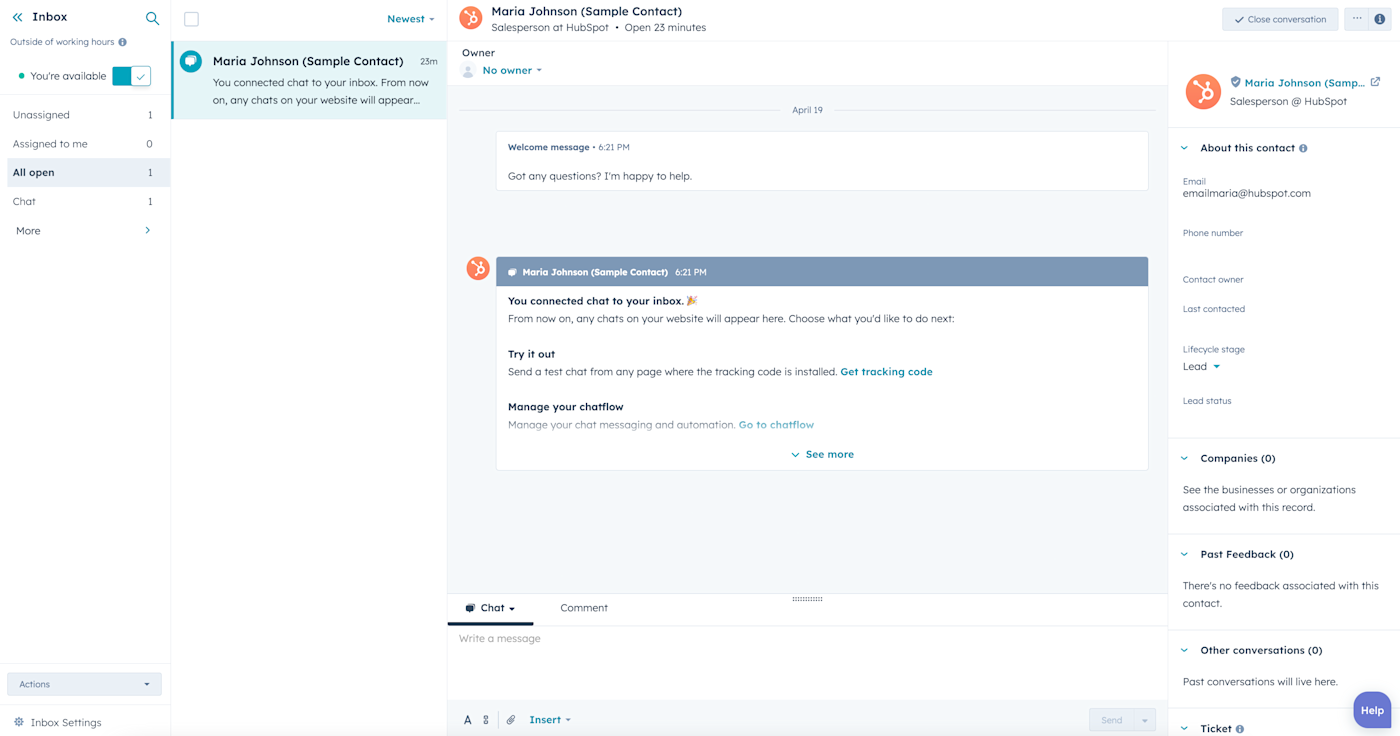This screenshot has width=1400, height=736.
Task: Check the select-all conversations checkbox
Action: pos(192,19)
